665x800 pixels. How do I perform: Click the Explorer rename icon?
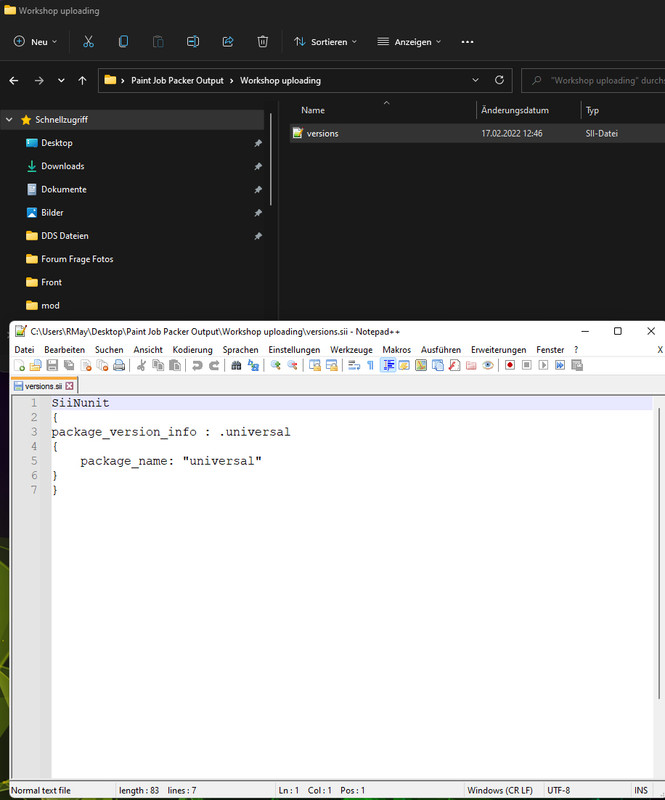pos(193,42)
